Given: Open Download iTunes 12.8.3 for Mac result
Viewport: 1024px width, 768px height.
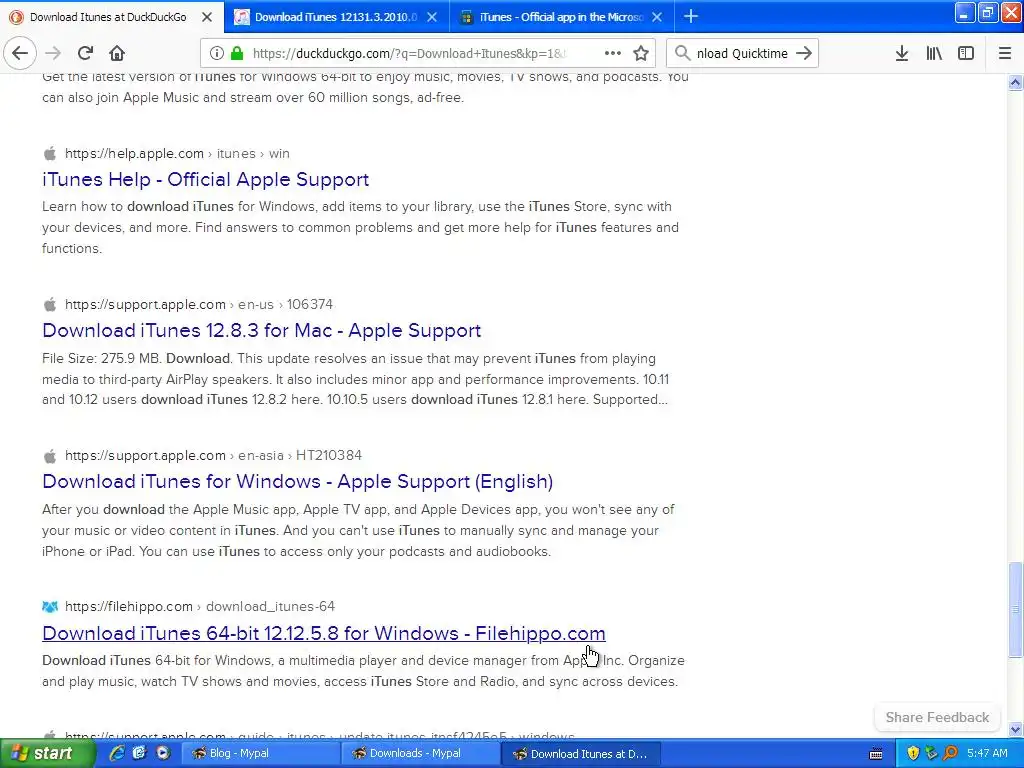Looking at the screenshot, I should pyautogui.click(x=262, y=330).
